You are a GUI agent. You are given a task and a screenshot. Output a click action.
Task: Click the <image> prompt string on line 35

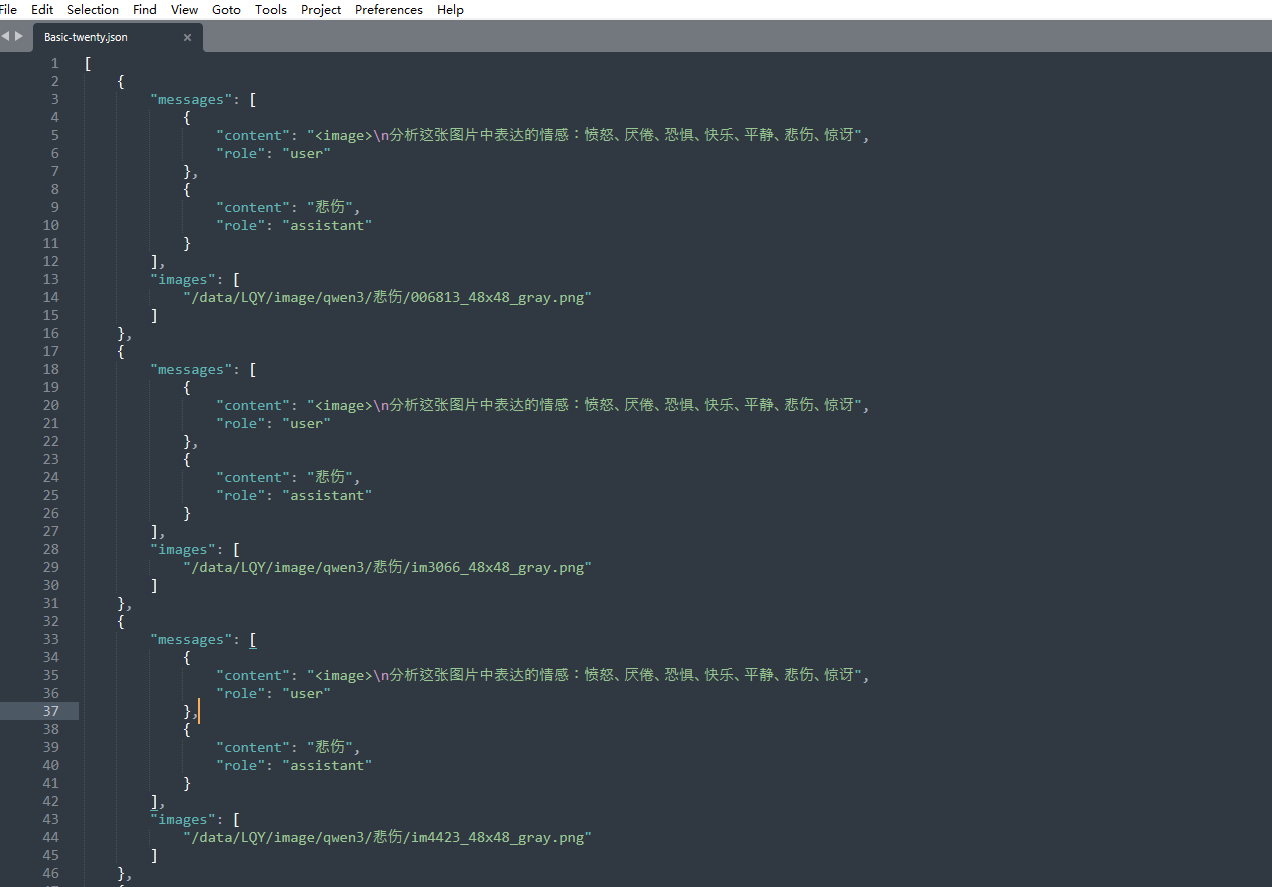click(585, 675)
